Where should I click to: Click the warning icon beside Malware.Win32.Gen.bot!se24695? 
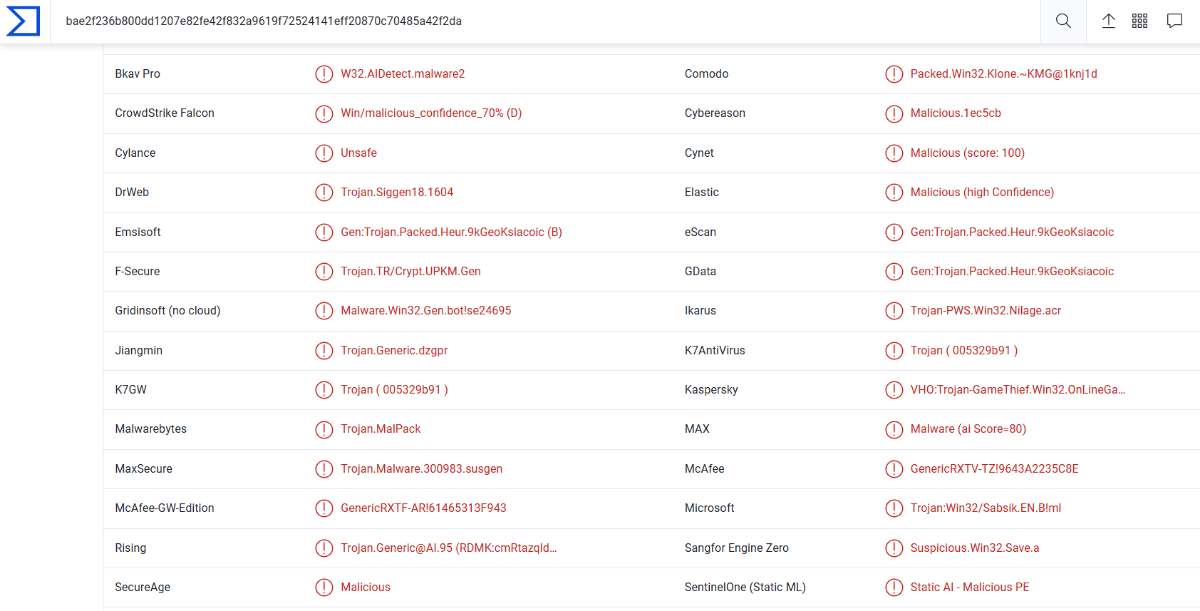click(324, 311)
